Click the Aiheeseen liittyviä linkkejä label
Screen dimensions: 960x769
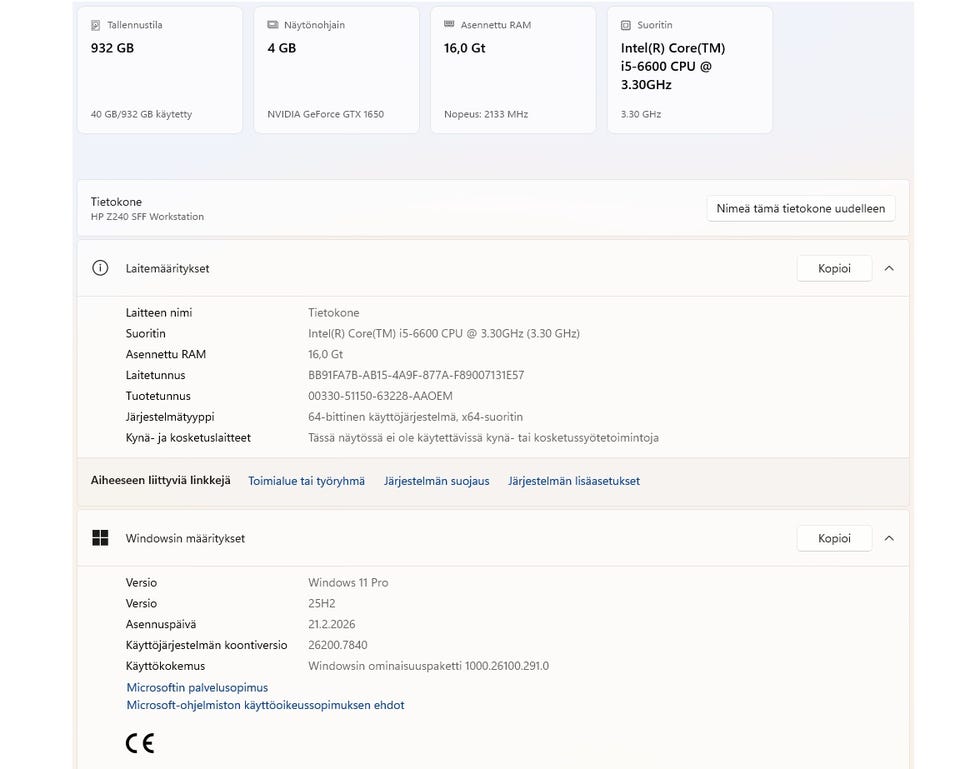[160, 481]
